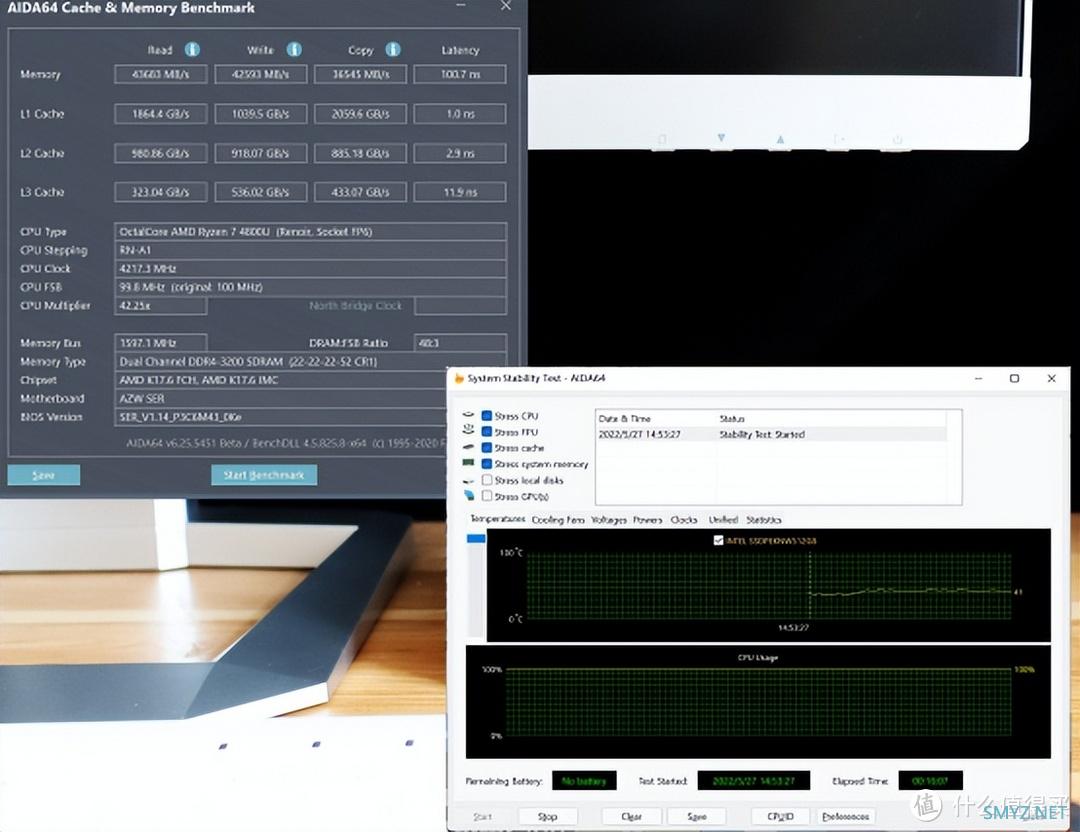Maximize the System Stability Test window
Viewport: 1080px width, 832px height.
(1014, 378)
